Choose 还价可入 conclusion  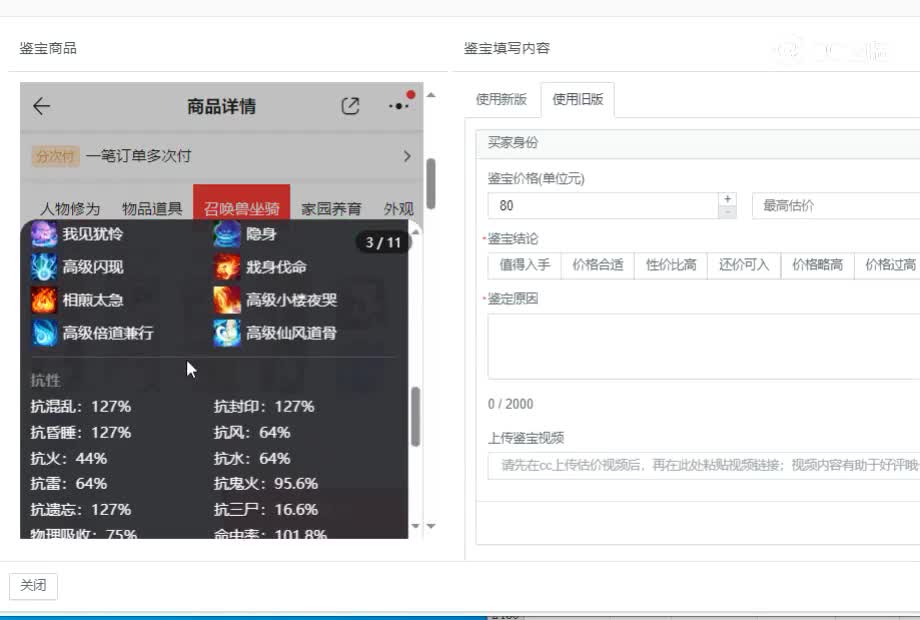pos(744,265)
